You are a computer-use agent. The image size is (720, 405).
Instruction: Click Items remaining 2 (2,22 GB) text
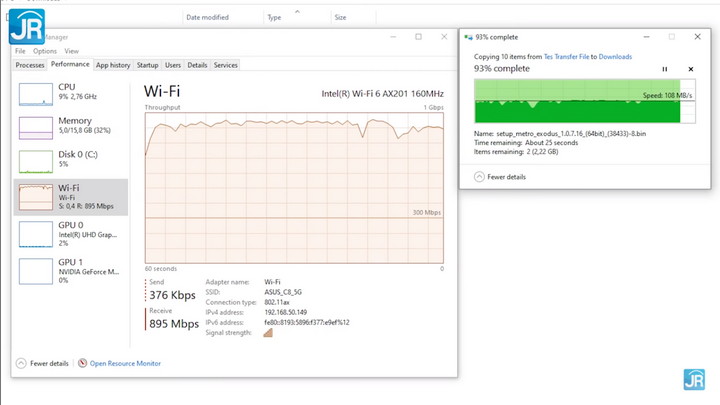(x=516, y=152)
